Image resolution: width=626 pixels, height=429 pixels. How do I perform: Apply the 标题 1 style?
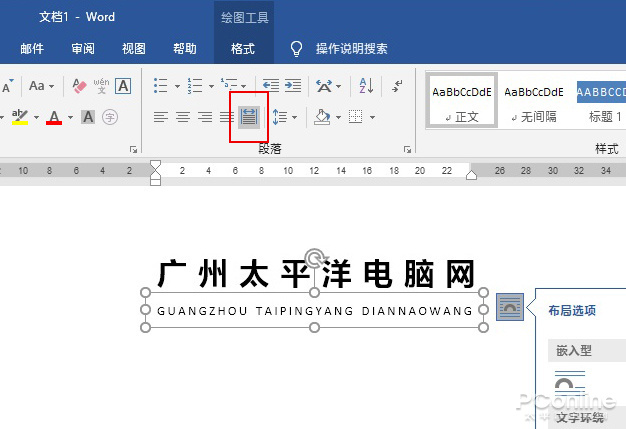[601, 101]
